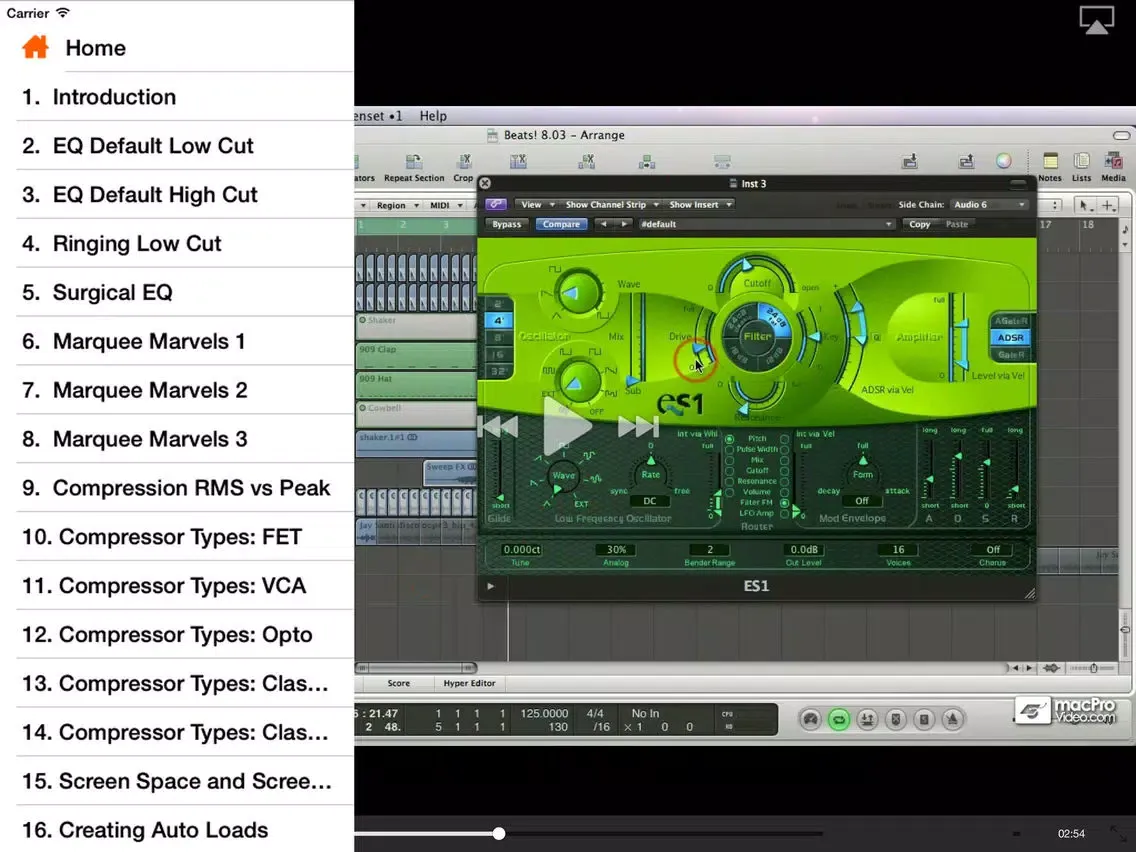Viewport: 1136px width, 852px height.
Task: Open the Media browser icon
Action: pyautogui.click(x=1113, y=165)
